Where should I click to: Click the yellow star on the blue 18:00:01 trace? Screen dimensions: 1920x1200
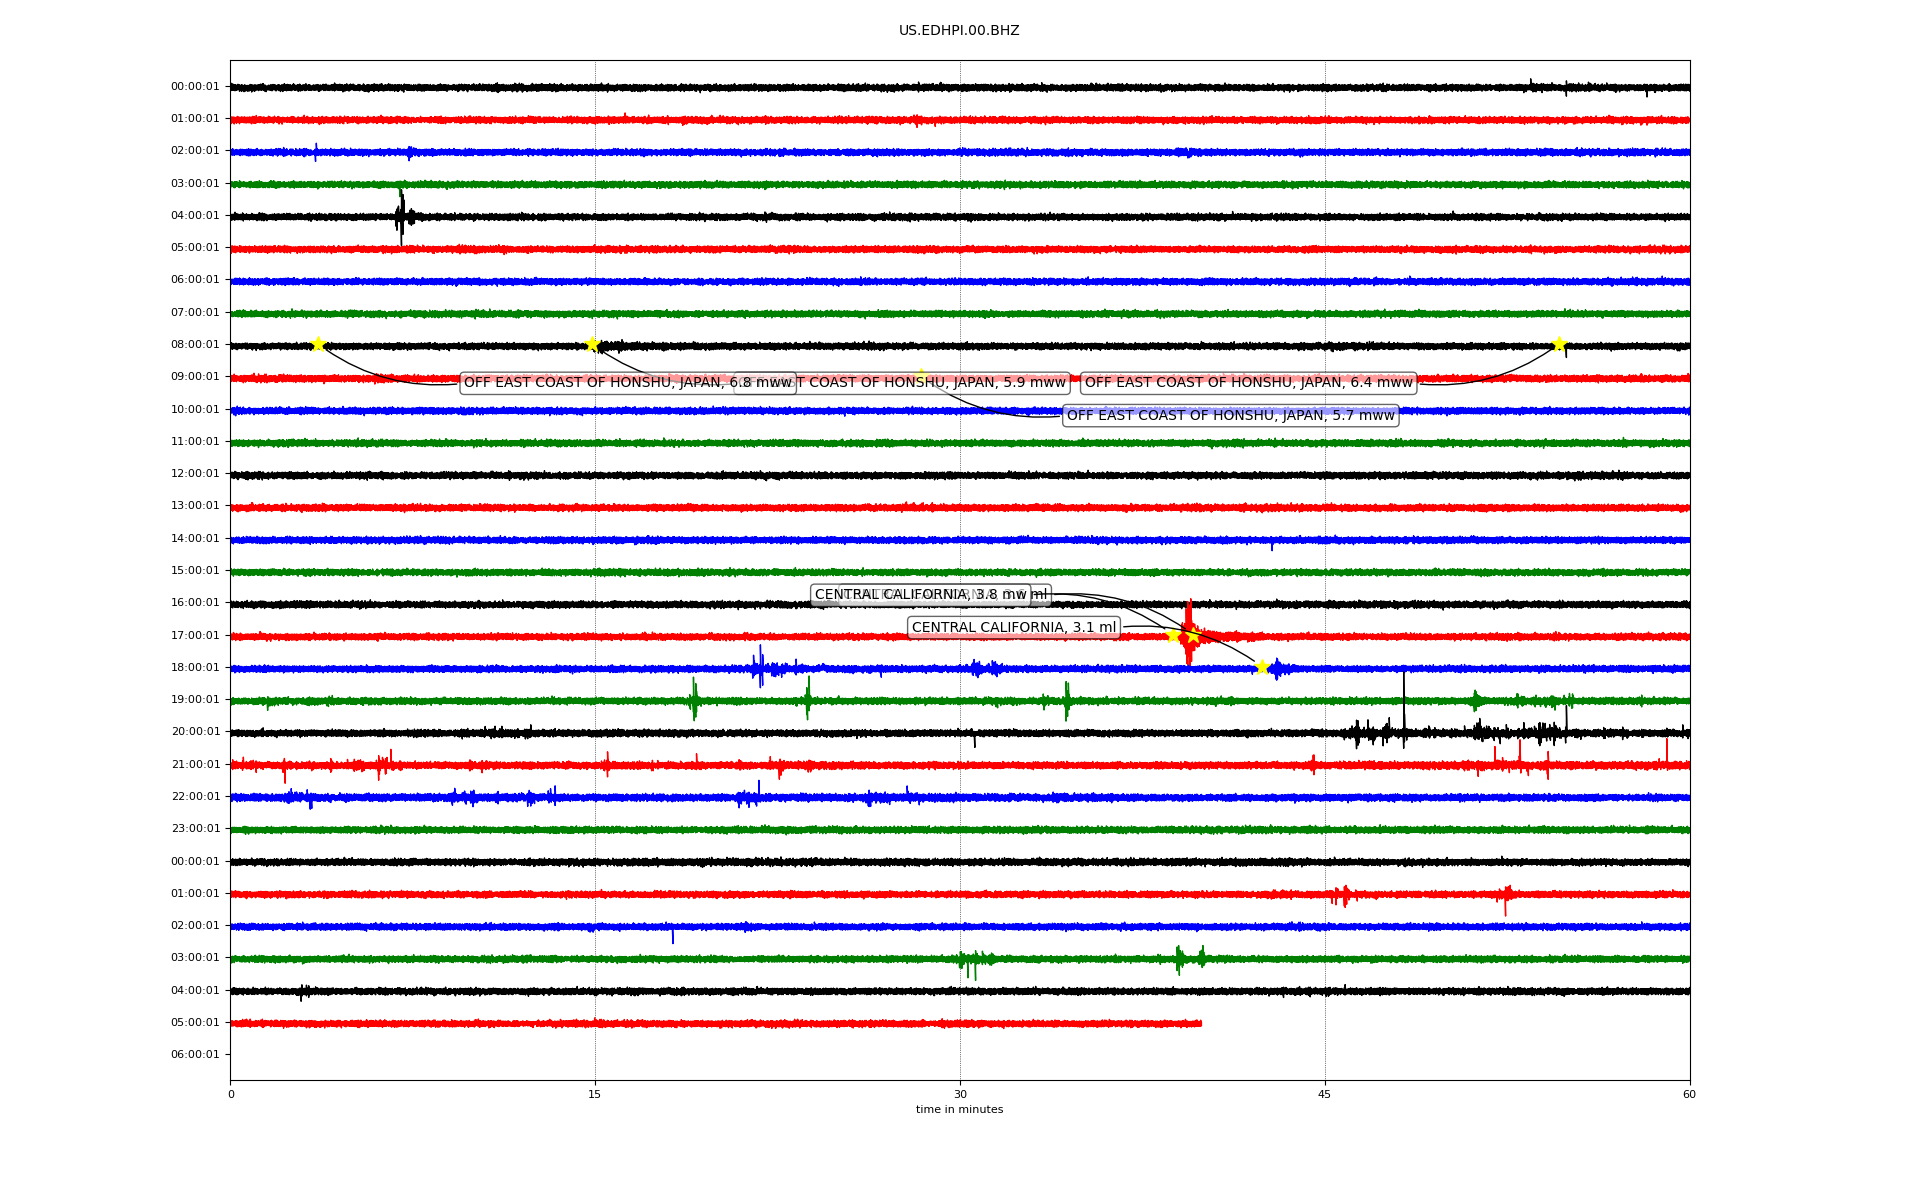(1262, 667)
